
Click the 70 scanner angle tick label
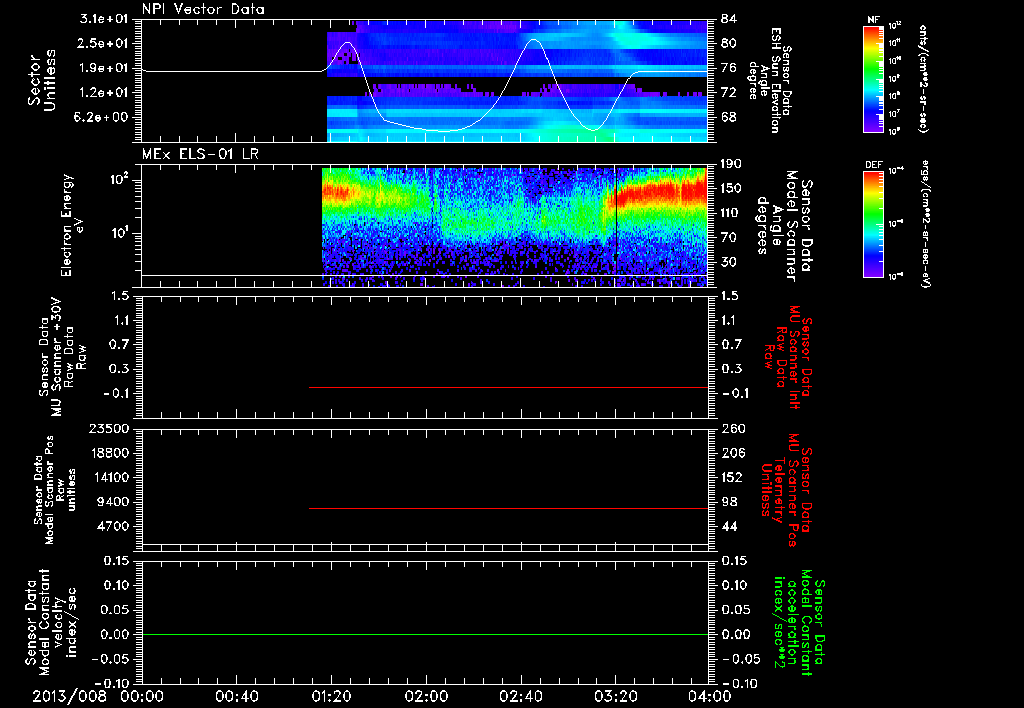tap(729, 238)
